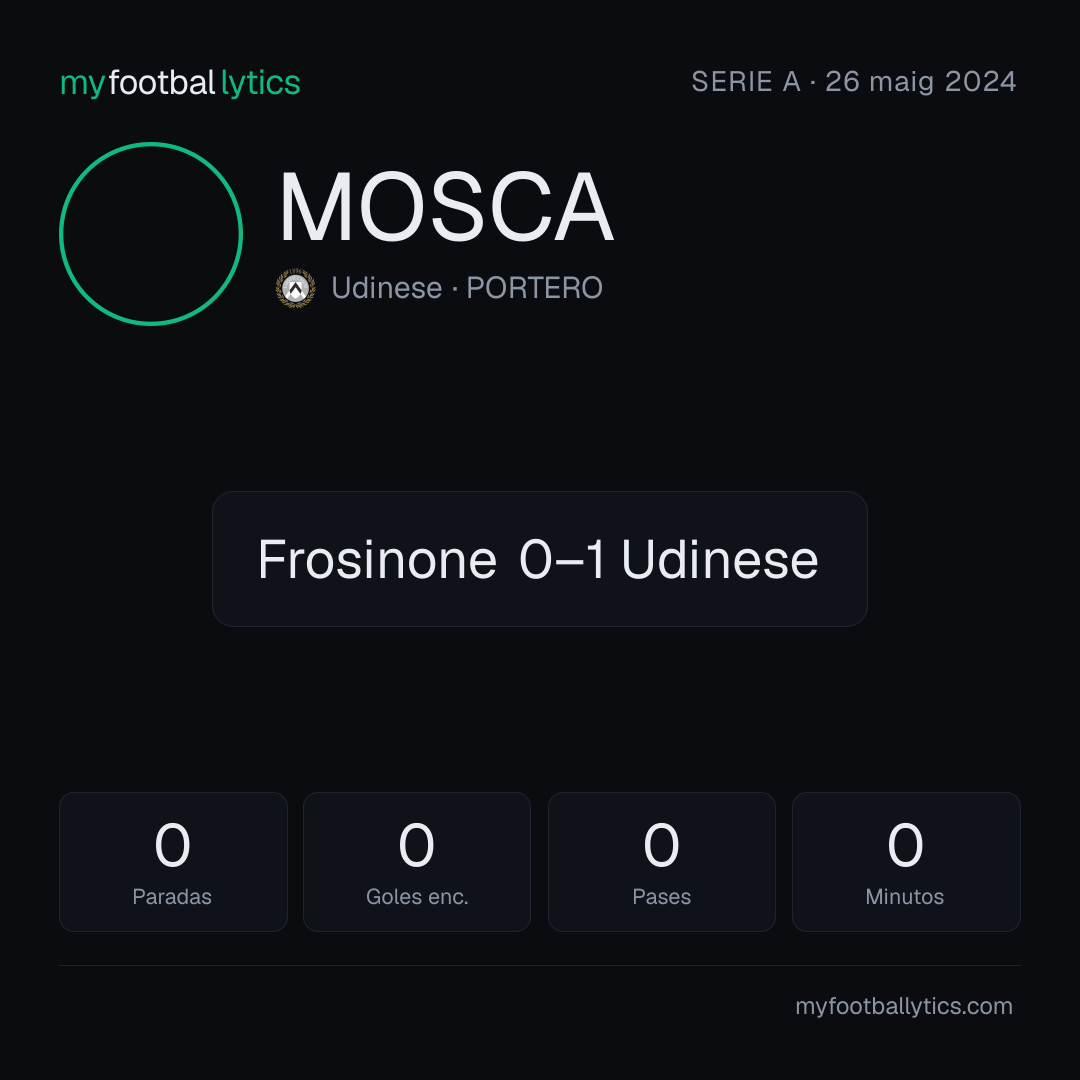
Task: Click the Udinese club crest icon
Action: coord(295,288)
